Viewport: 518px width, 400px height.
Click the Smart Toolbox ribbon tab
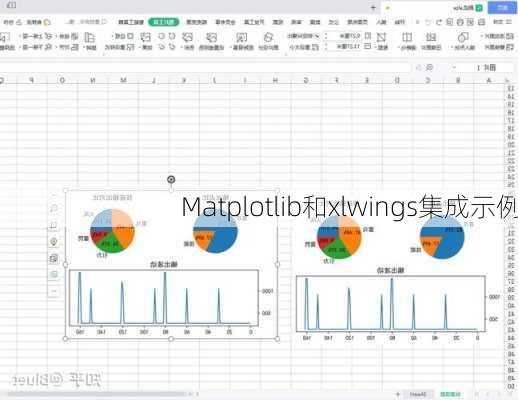131,22
